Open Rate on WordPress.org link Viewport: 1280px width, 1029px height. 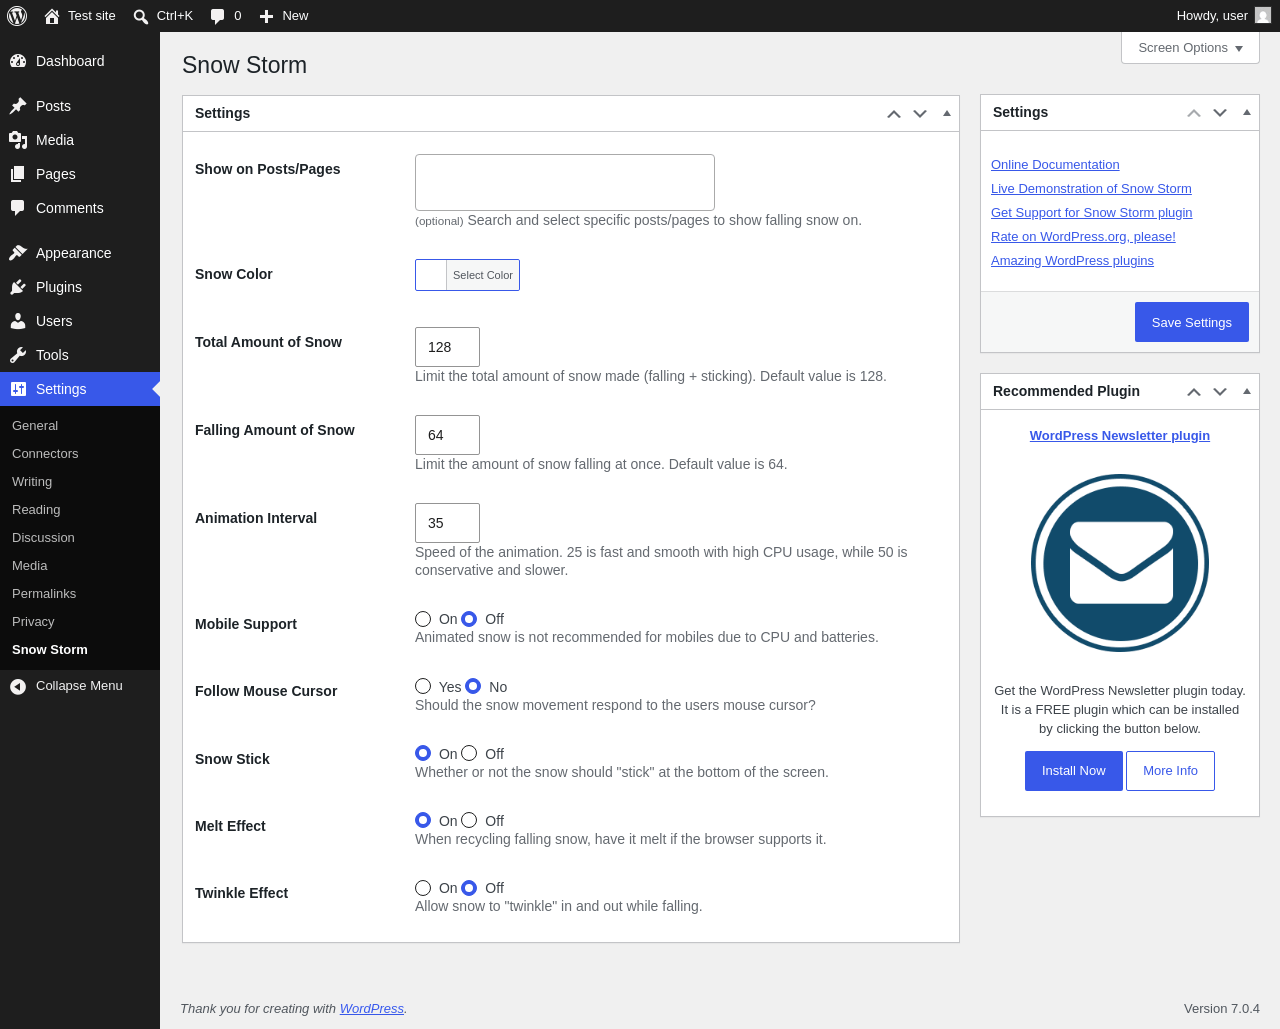[1083, 237]
